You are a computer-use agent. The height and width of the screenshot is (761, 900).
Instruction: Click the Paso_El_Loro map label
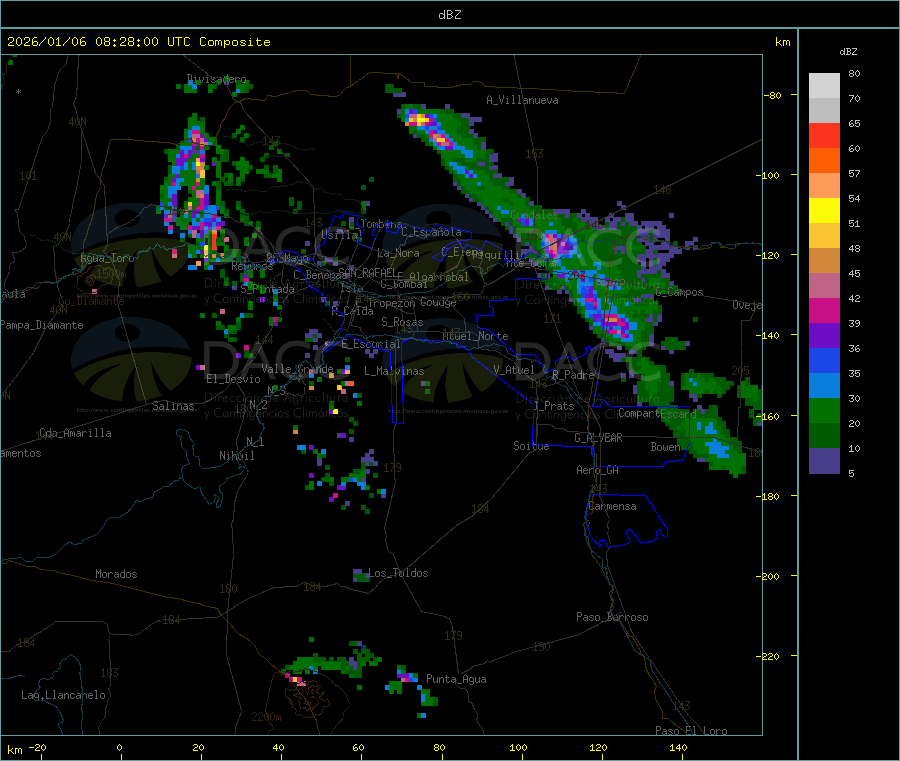pyautogui.click(x=691, y=731)
